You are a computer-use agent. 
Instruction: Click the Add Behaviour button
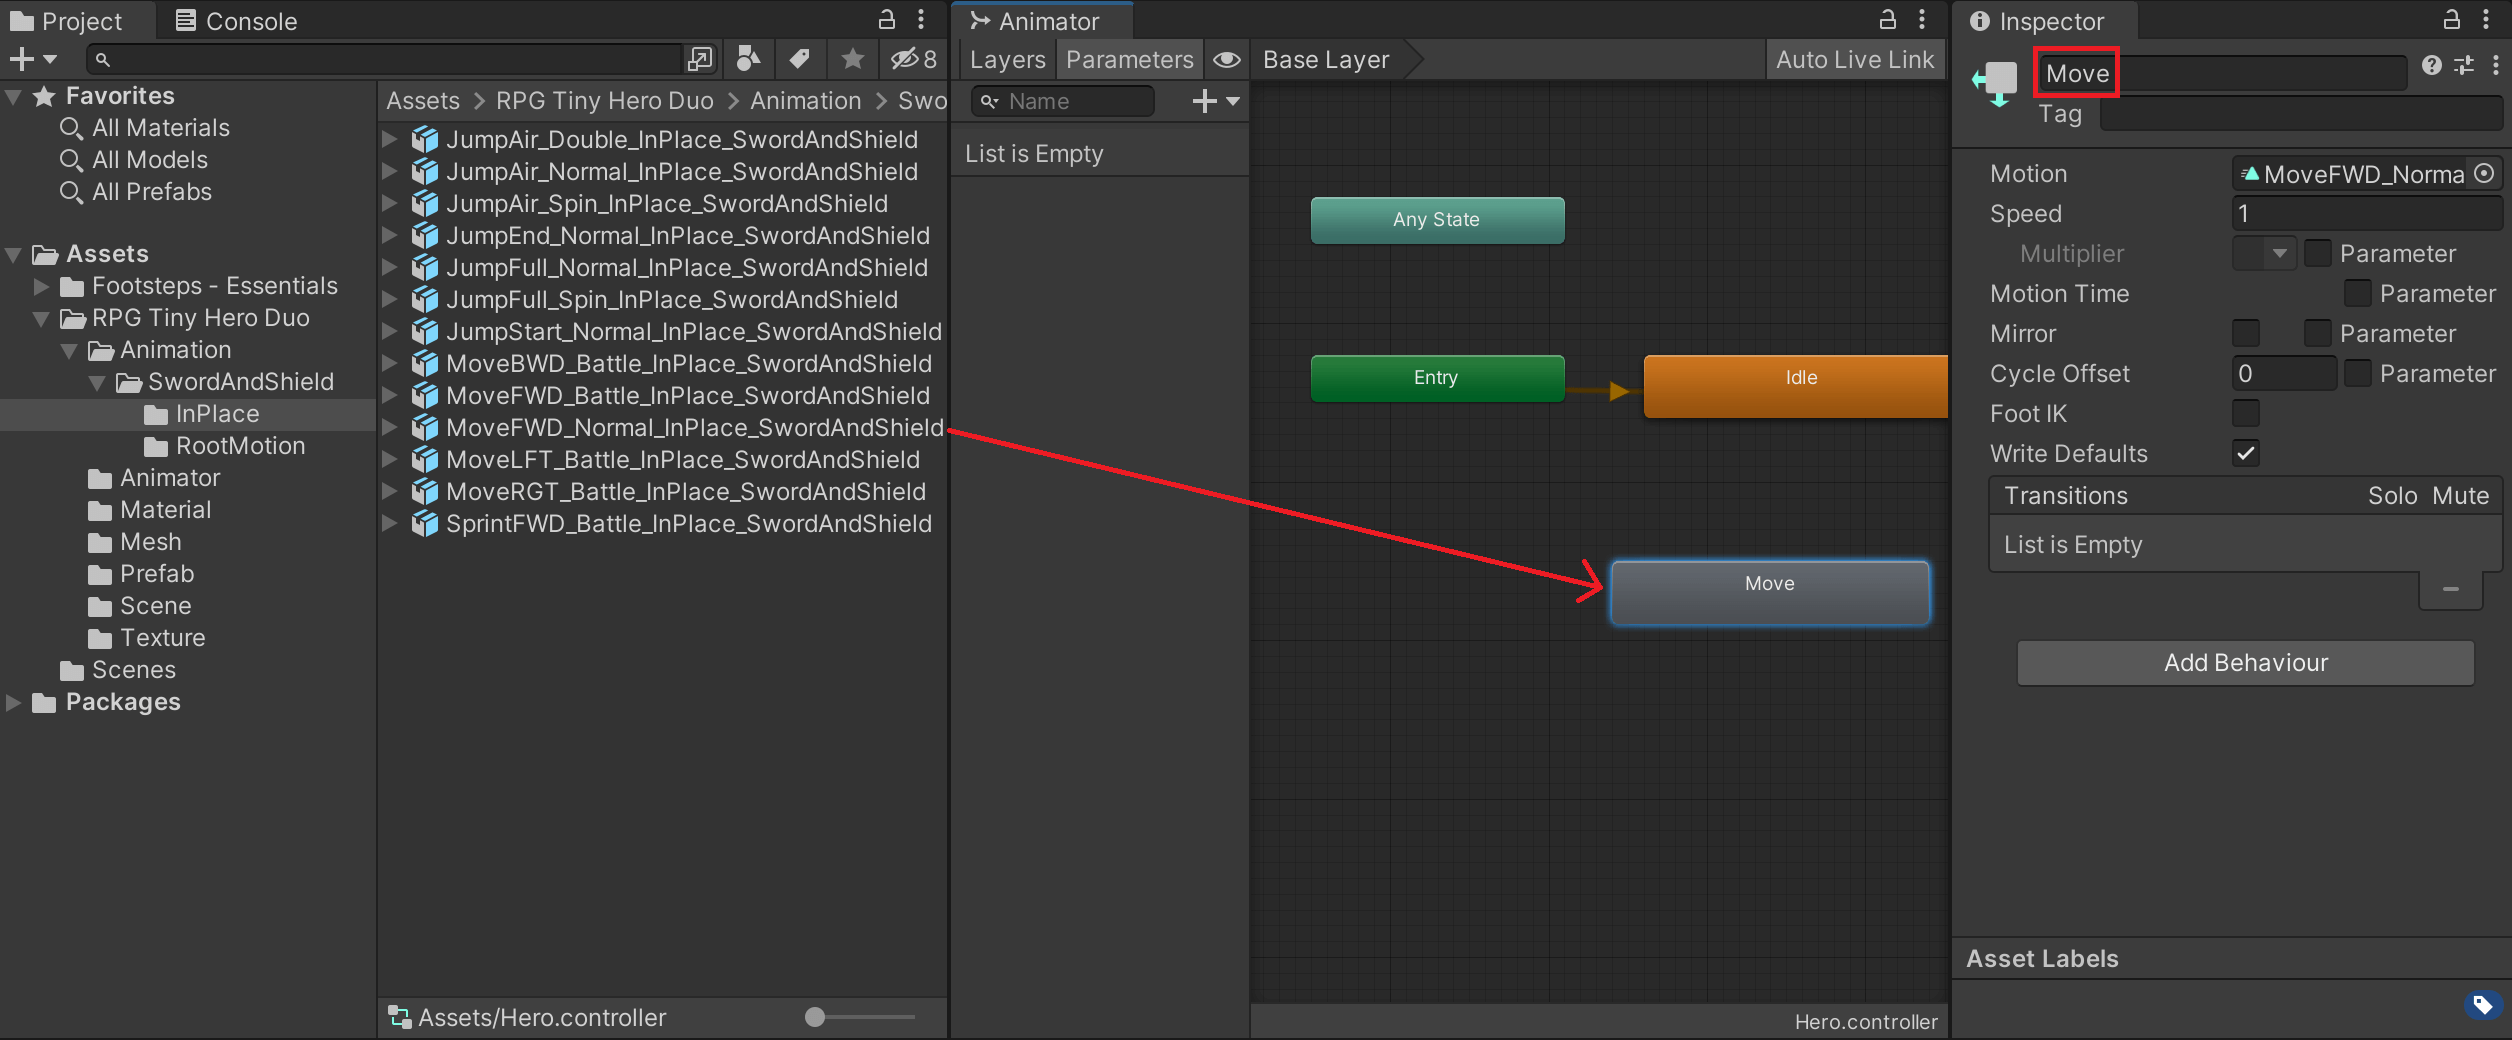coord(2246,663)
